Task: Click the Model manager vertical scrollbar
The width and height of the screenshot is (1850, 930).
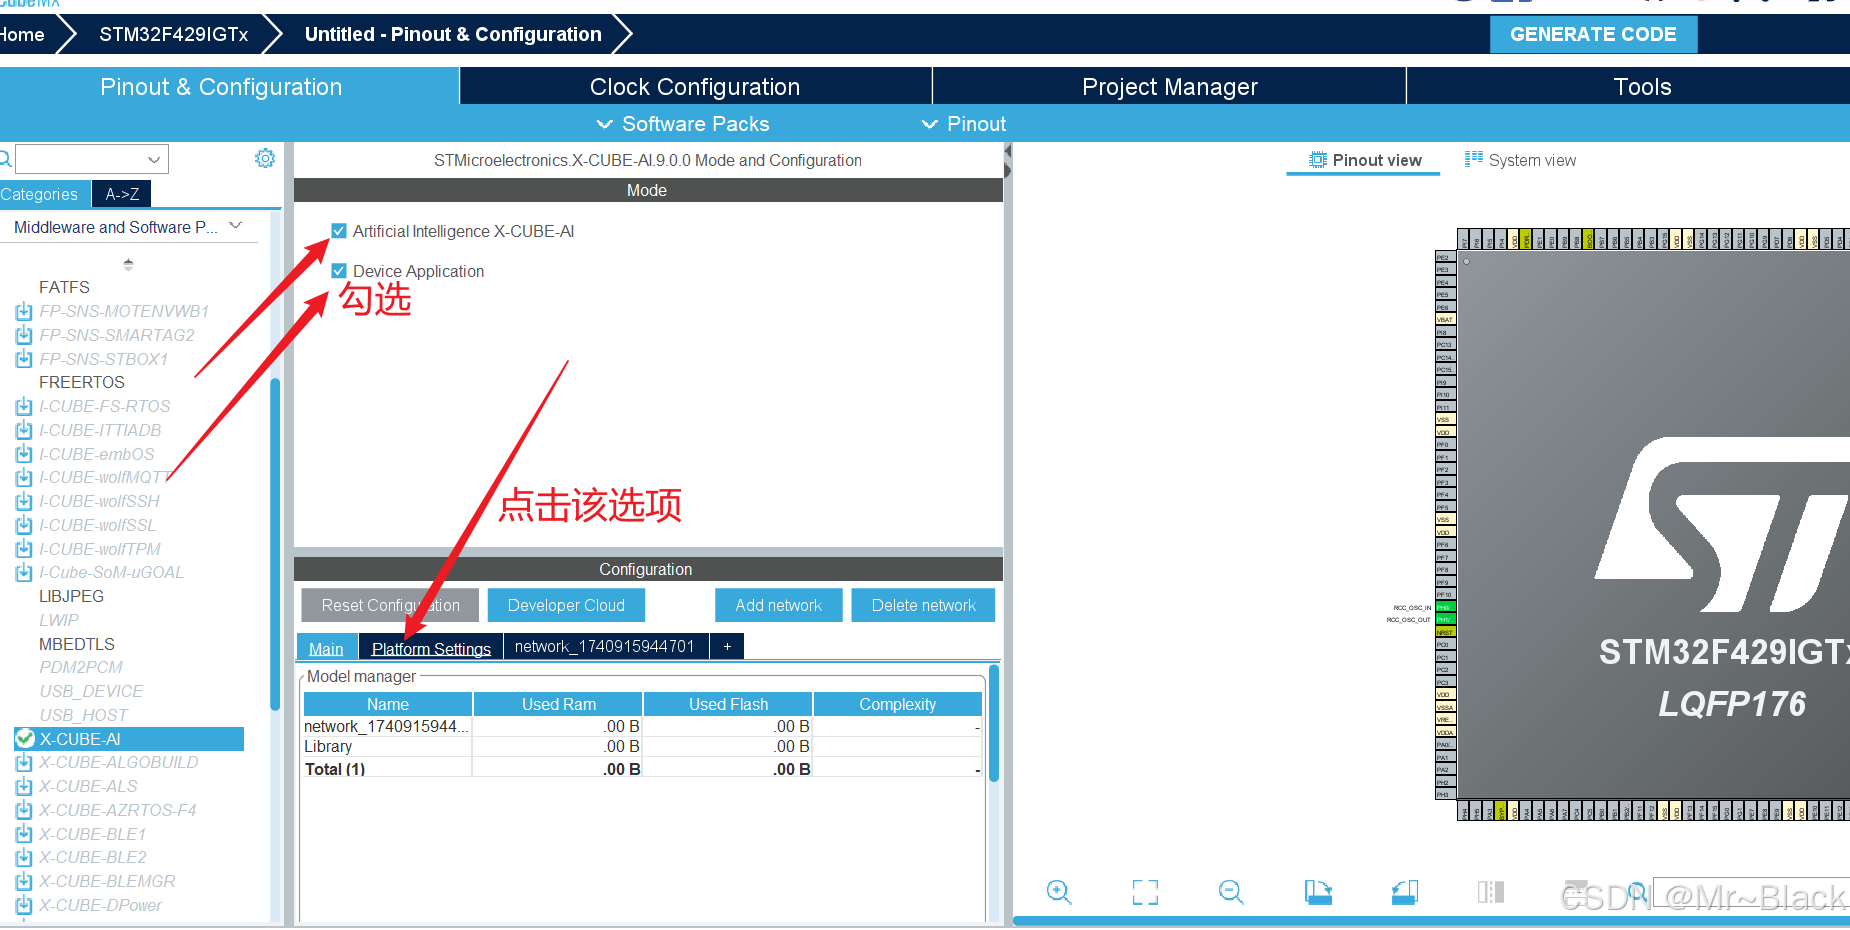Action: coord(994,723)
